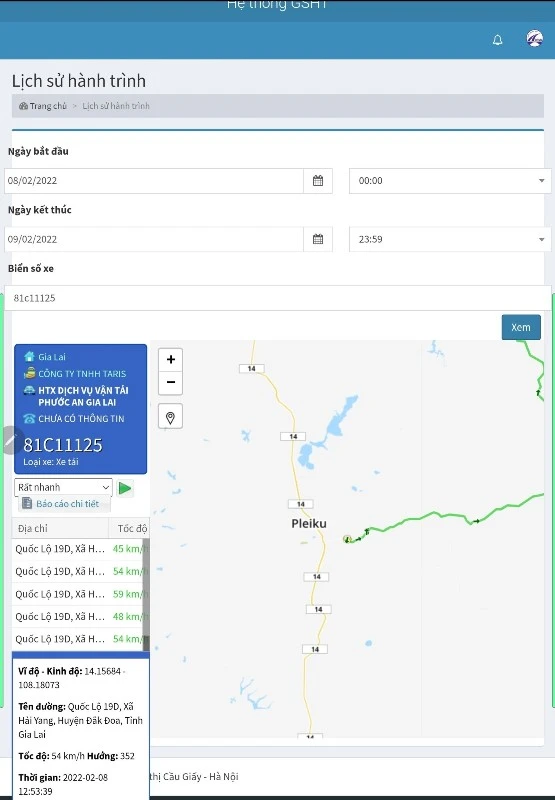
Task: Click the map location pin button
Action: pyautogui.click(x=170, y=417)
